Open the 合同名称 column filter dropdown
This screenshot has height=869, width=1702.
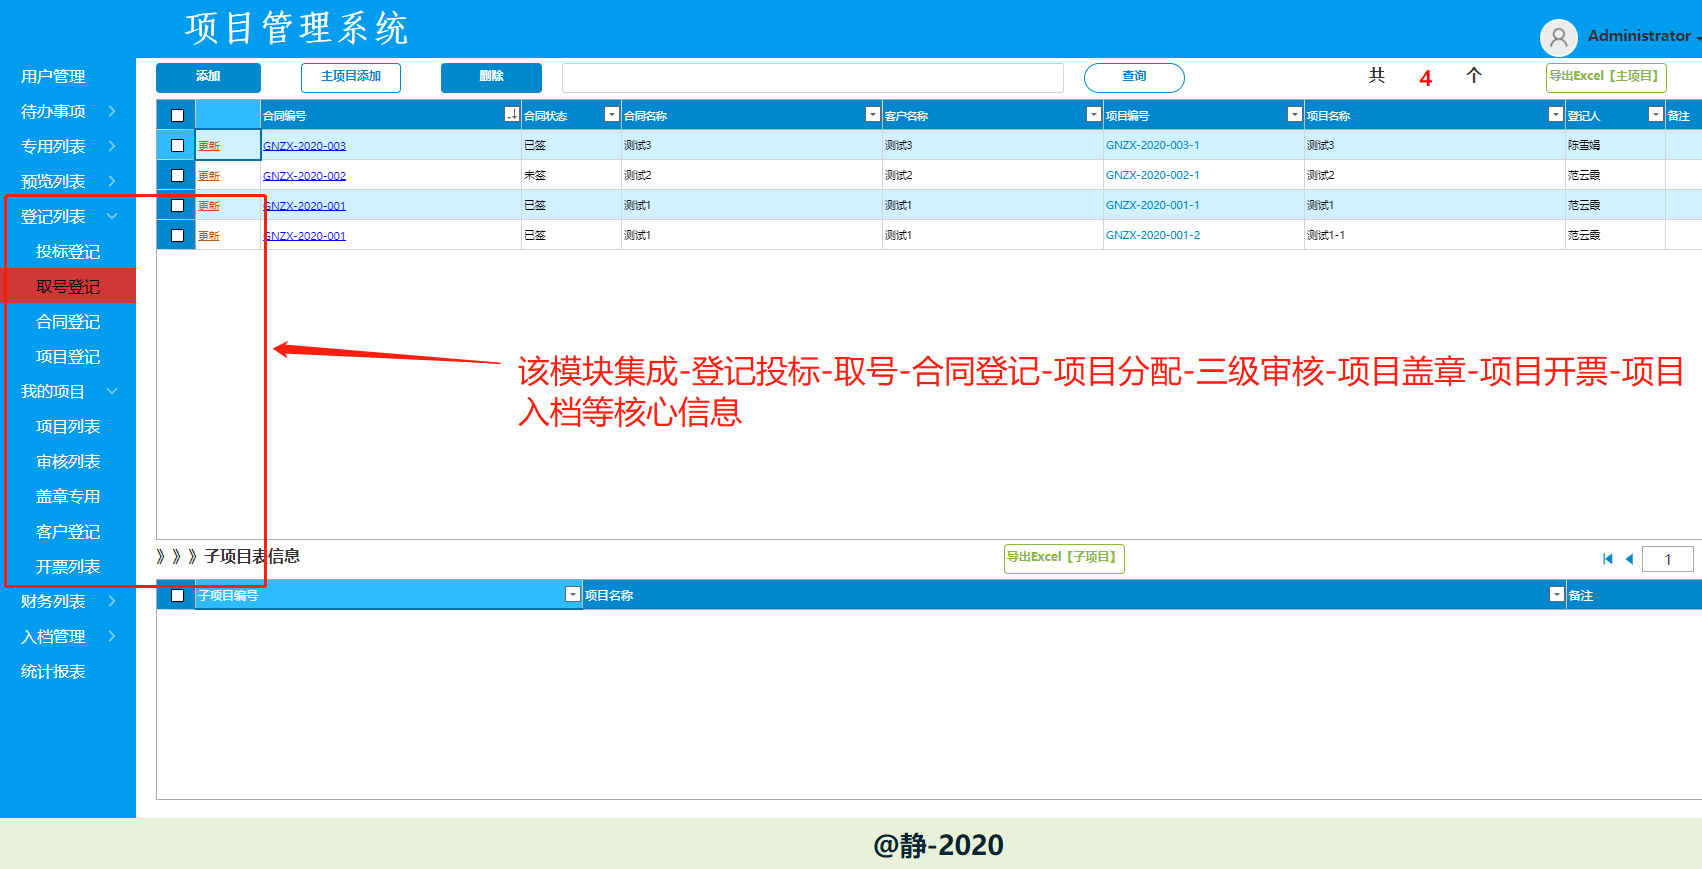873,115
